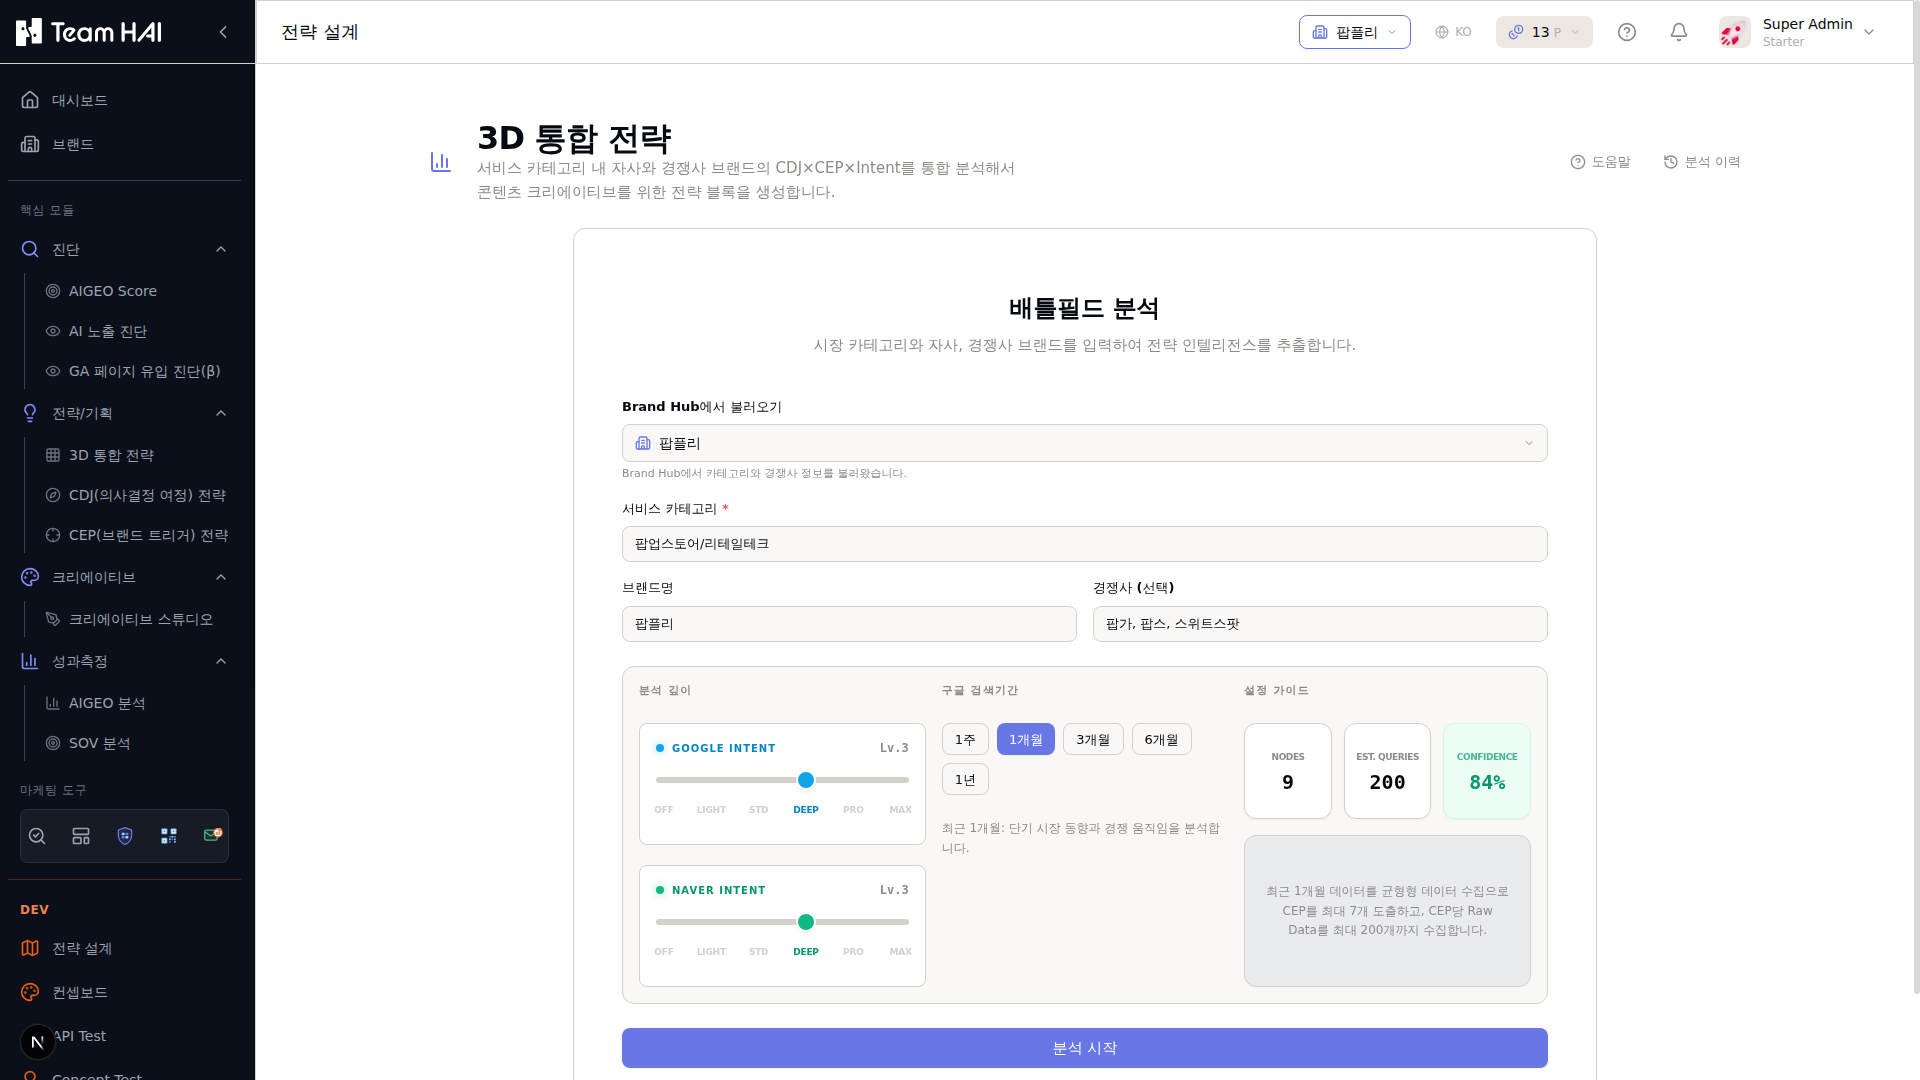Screen dimensions: 1920x1080
Task: Open the help question-mark icon in header
Action: 1627,32
